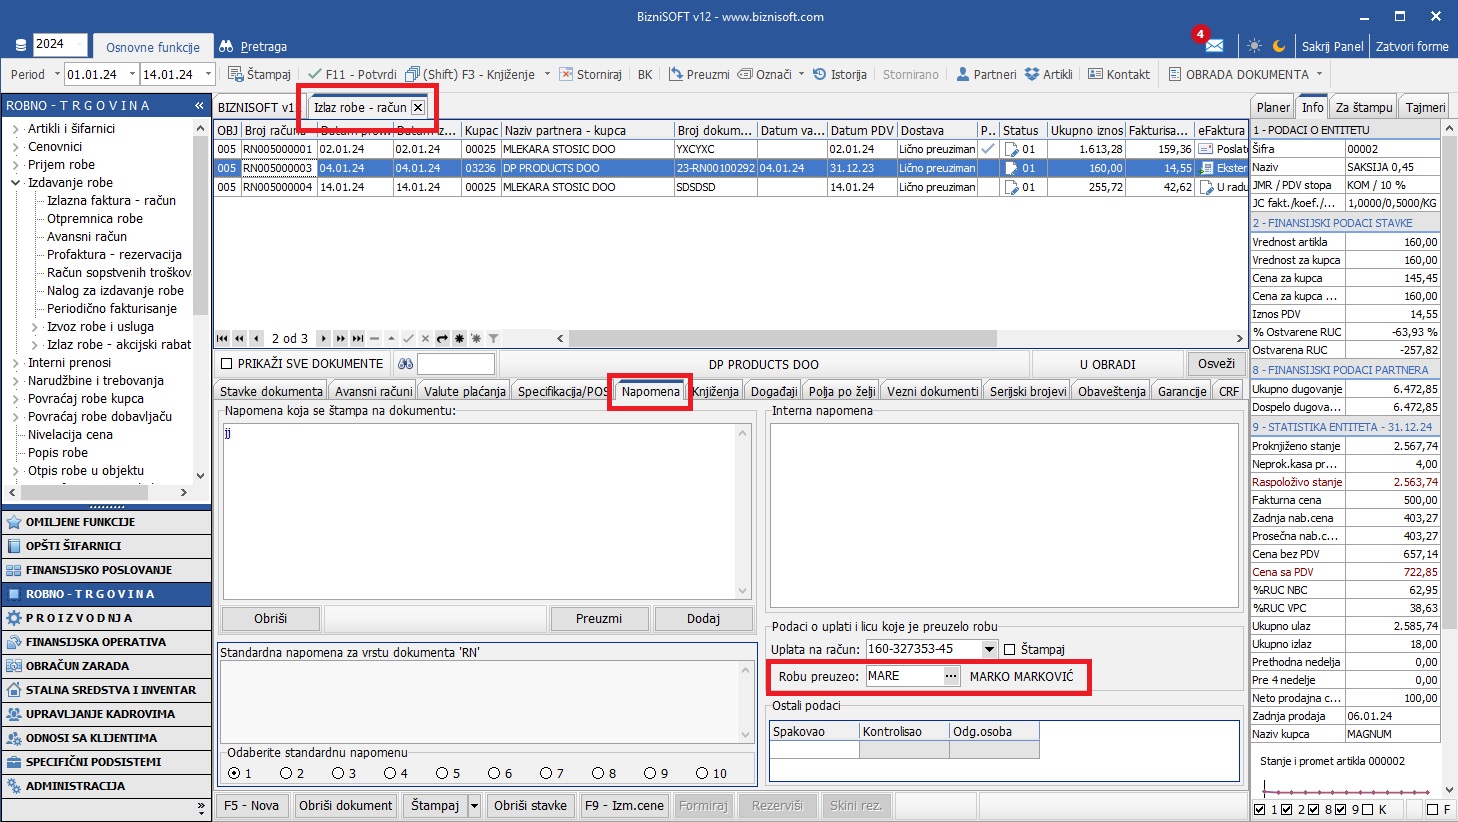Check the Štampaj checkbox next to account
1458x822 pixels.
click(1009, 650)
